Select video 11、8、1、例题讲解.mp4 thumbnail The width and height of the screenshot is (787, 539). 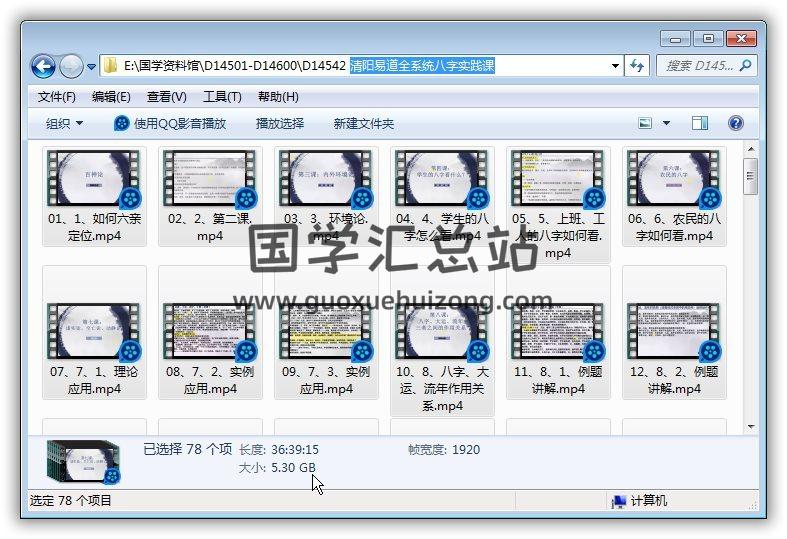tap(558, 331)
